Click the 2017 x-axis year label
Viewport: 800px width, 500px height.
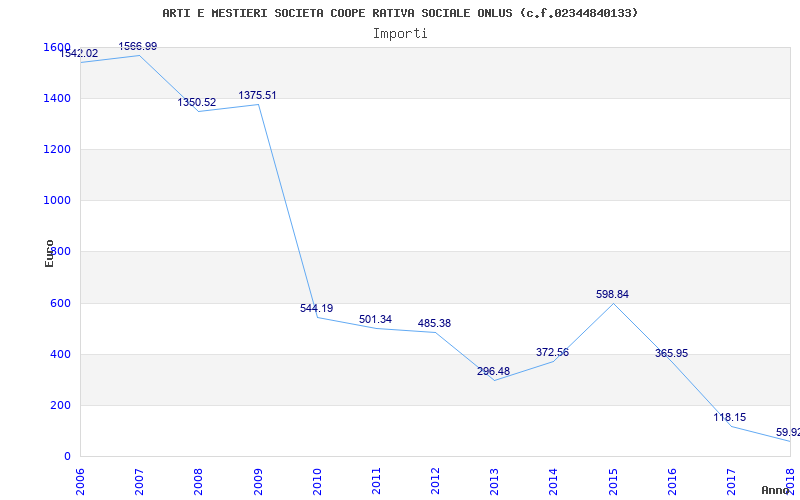pos(731,482)
